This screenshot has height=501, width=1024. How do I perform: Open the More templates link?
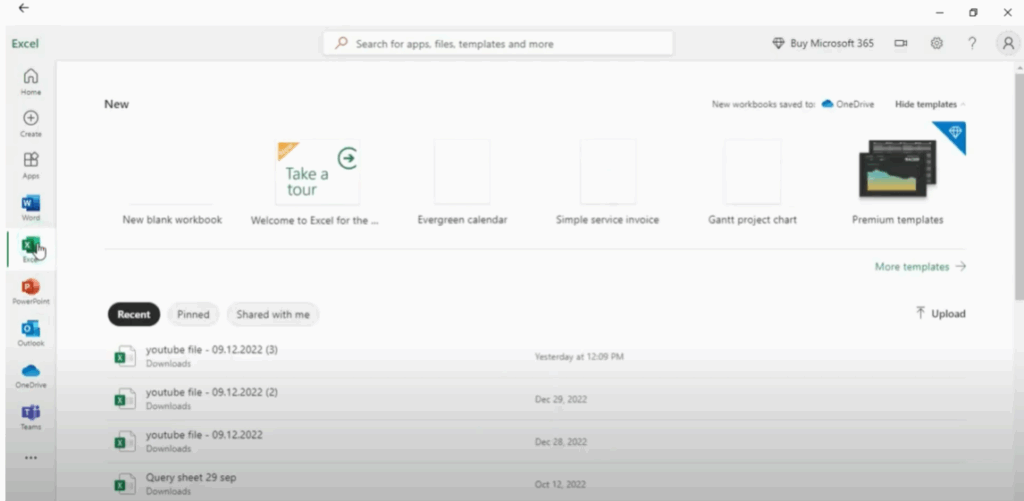coord(912,267)
